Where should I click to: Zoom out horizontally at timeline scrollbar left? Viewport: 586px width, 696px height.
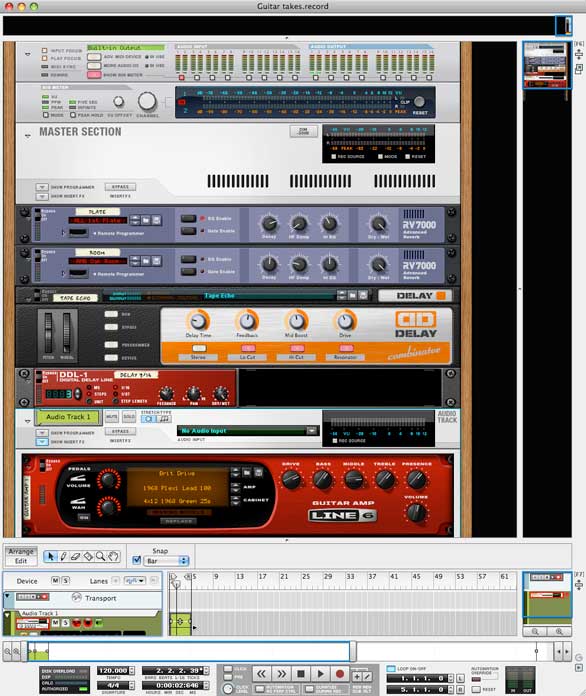pyautogui.click(x=7, y=652)
